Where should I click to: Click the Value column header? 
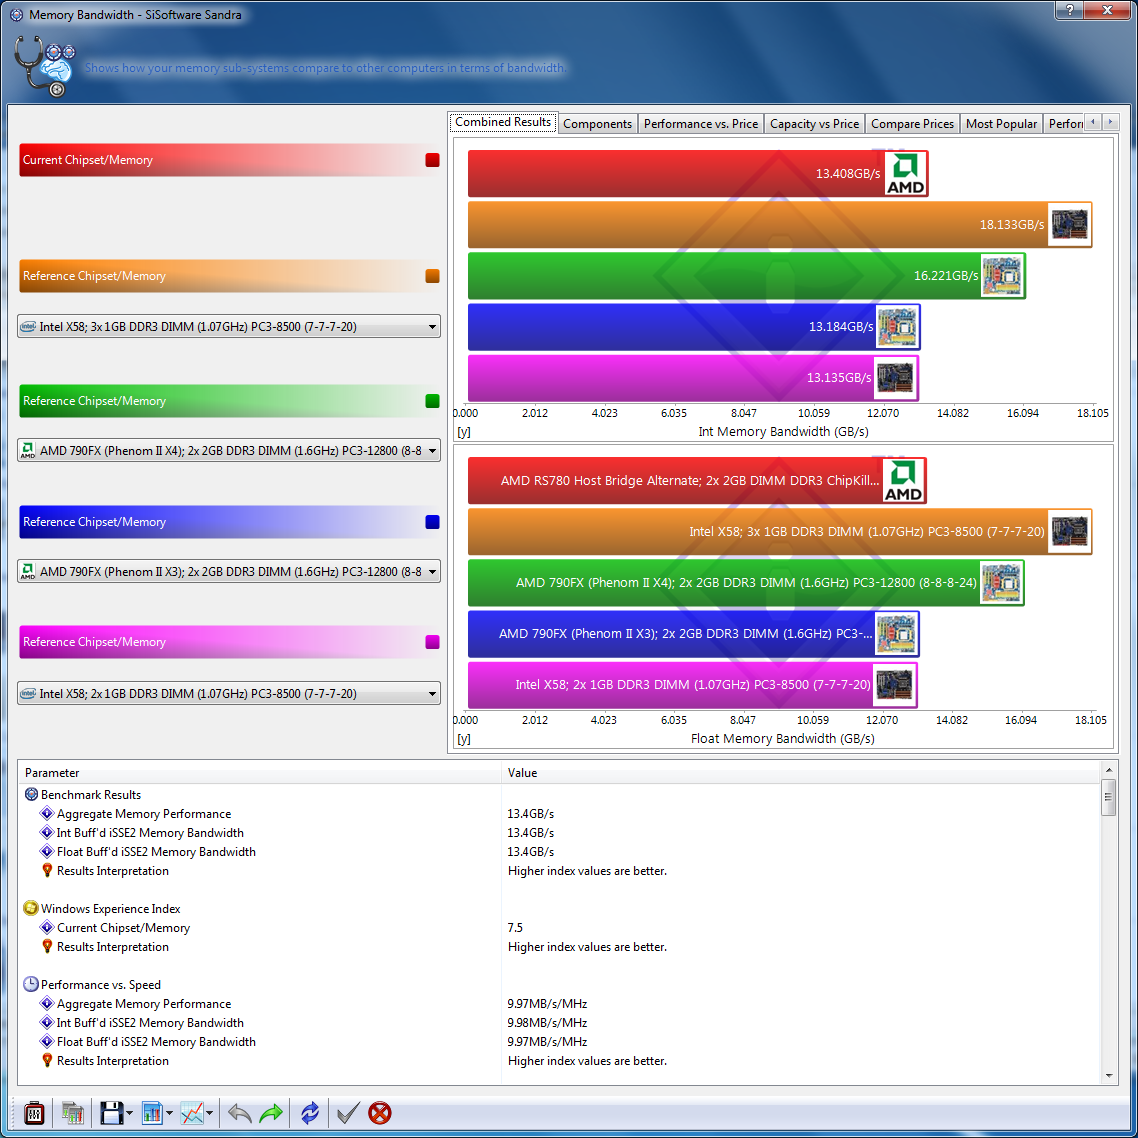801,773
